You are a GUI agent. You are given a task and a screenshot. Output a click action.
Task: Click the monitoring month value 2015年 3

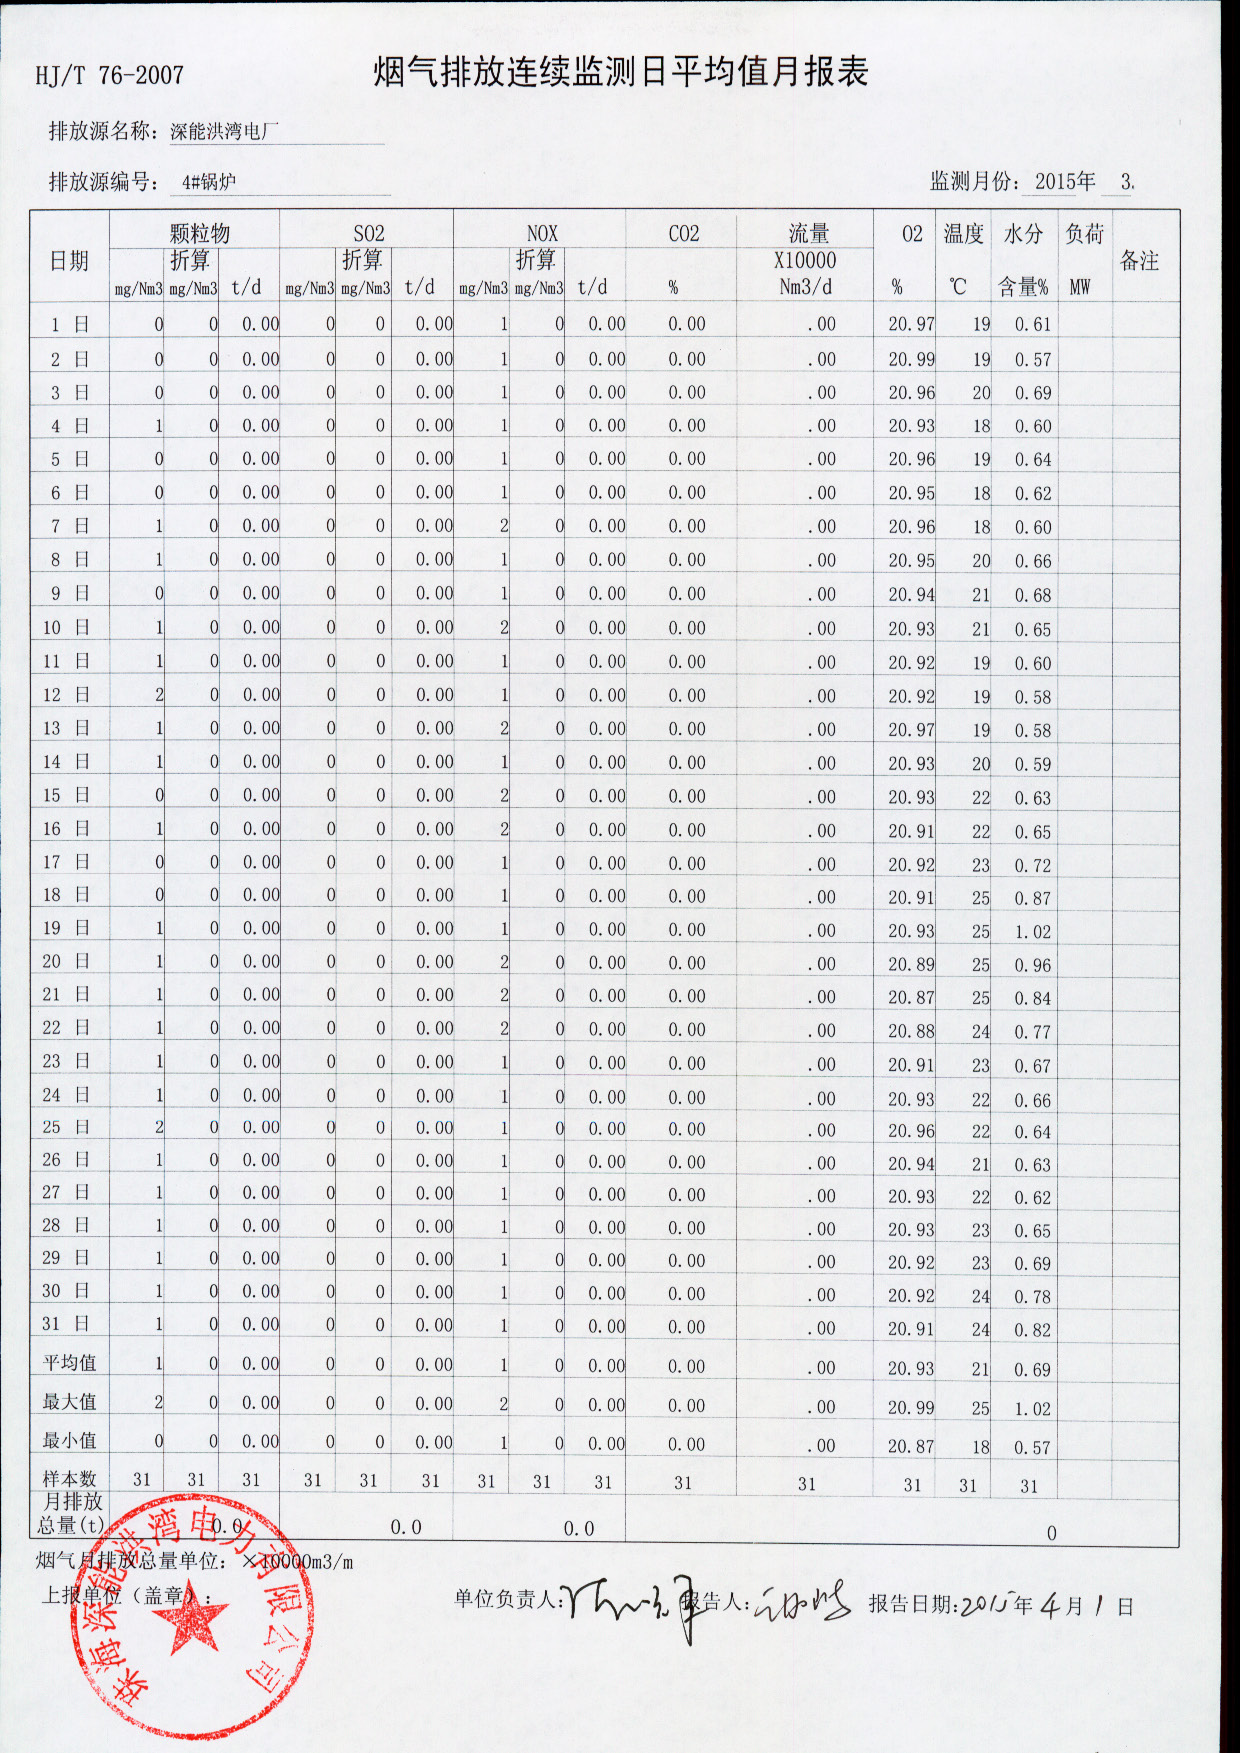click(x=1084, y=182)
